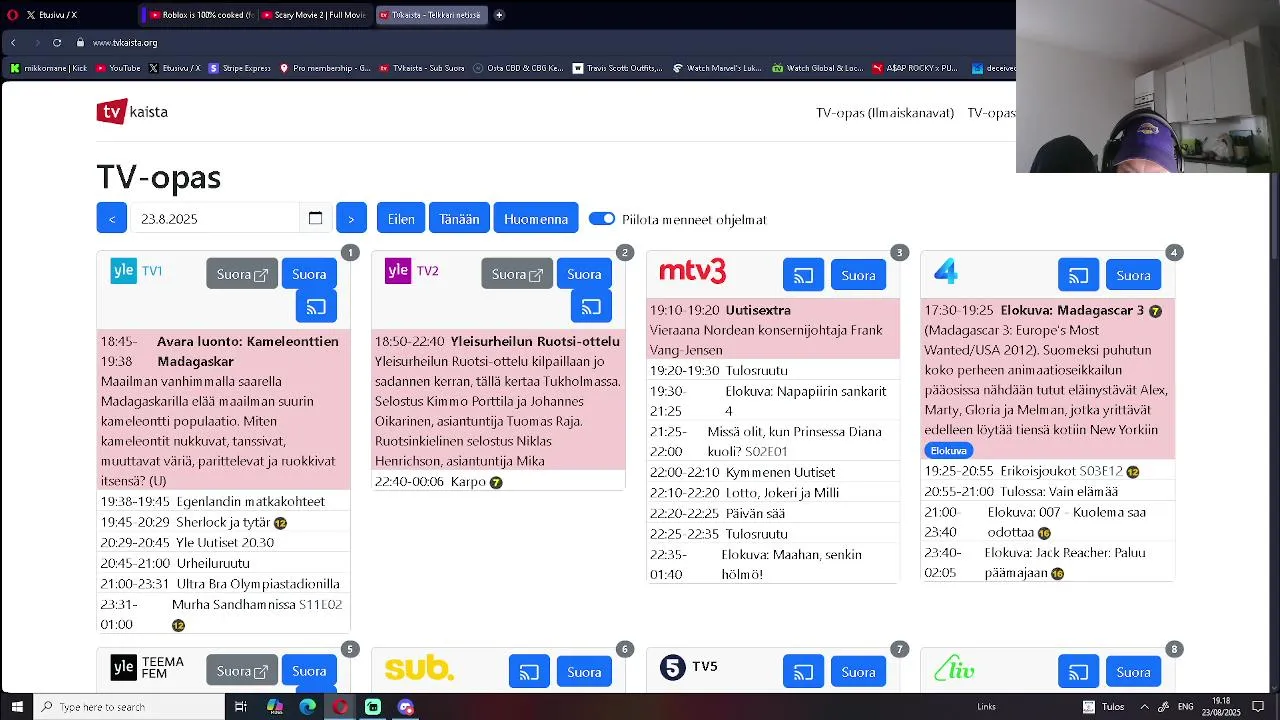Cast MTV3 channel with the cast icon
This screenshot has width=1280, height=720.
(x=803, y=275)
